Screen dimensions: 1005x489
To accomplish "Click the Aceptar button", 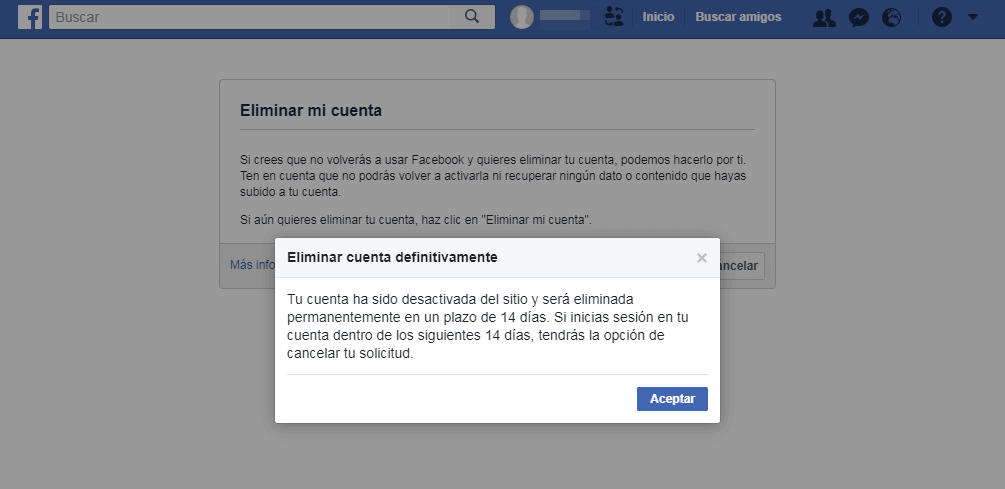I will pyautogui.click(x=672, y=399).
